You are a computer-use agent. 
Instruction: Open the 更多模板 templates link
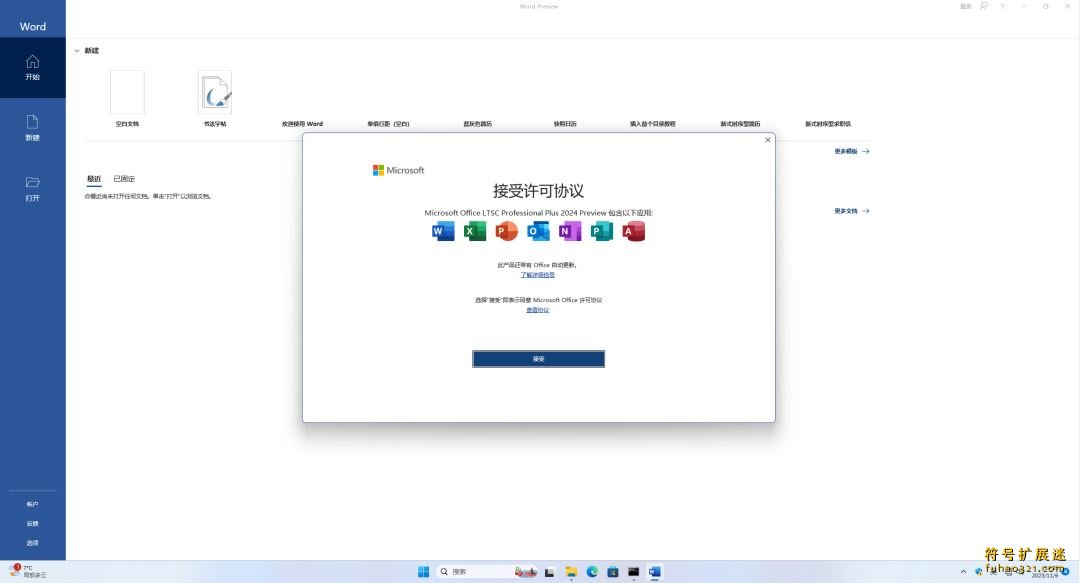[x=846, y=151]
